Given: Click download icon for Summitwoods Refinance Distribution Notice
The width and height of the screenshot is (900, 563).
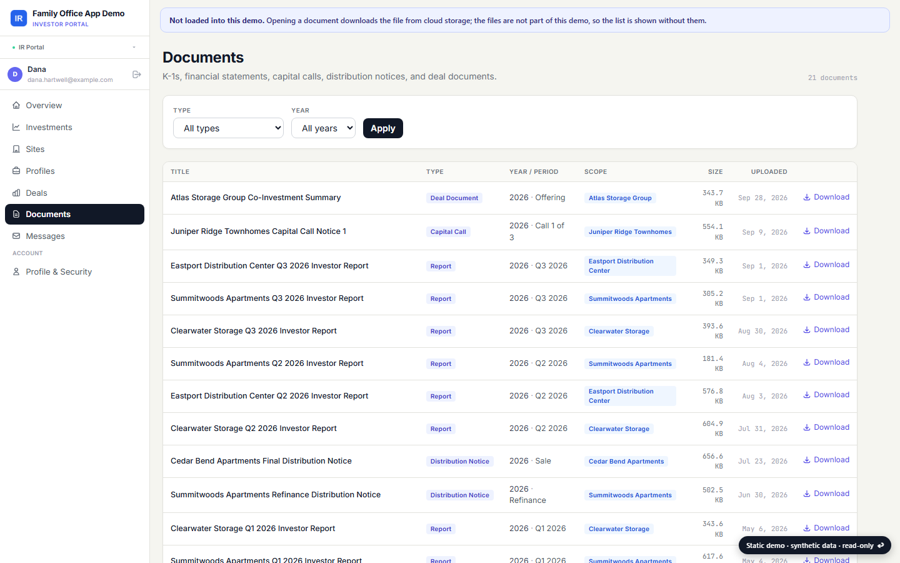Looking at the screenshot, I should (806, 494).
